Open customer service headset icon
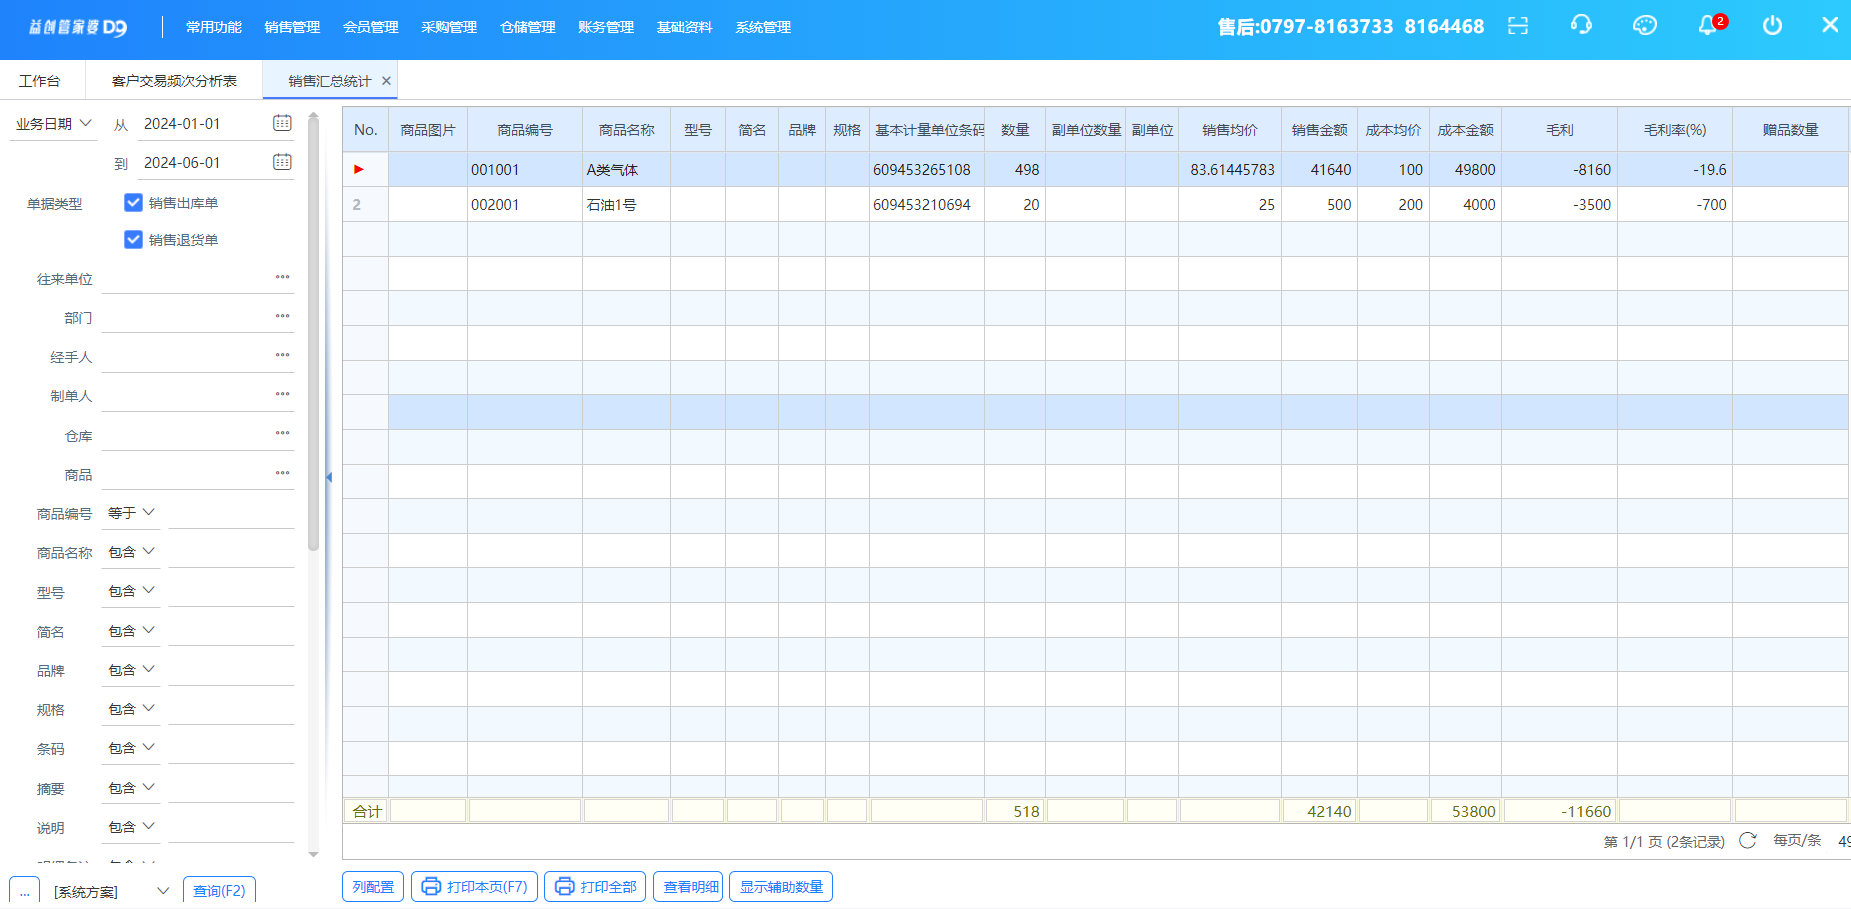The width and height of the screenshot is (1851, 909). [1581, 25]
